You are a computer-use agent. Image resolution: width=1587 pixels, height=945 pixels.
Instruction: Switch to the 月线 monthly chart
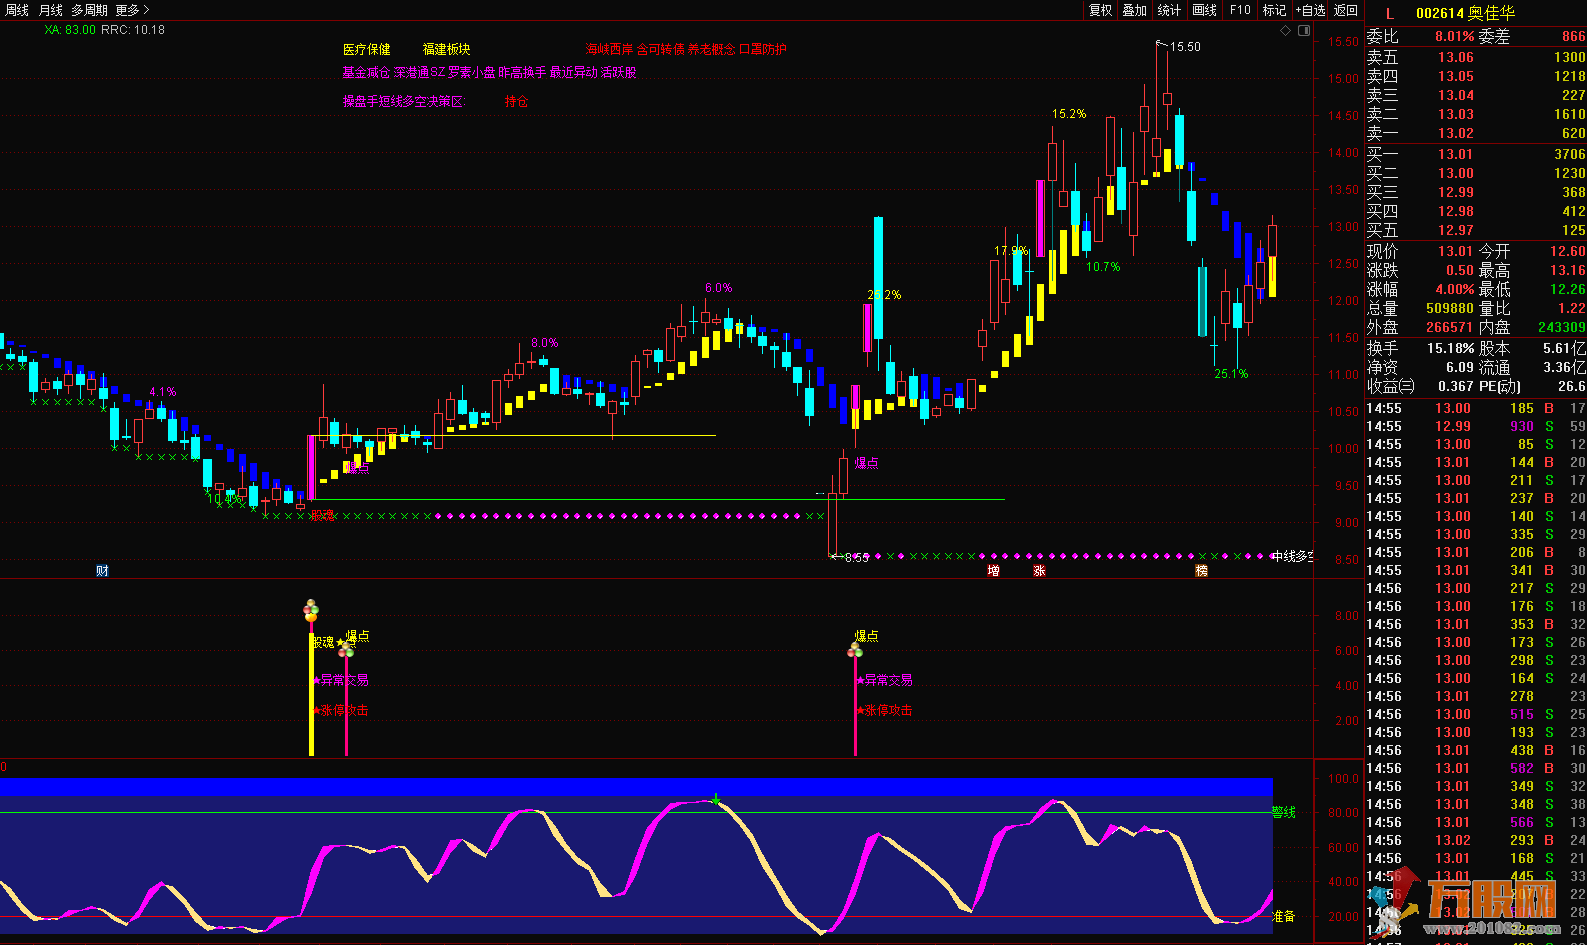[50, 10]
